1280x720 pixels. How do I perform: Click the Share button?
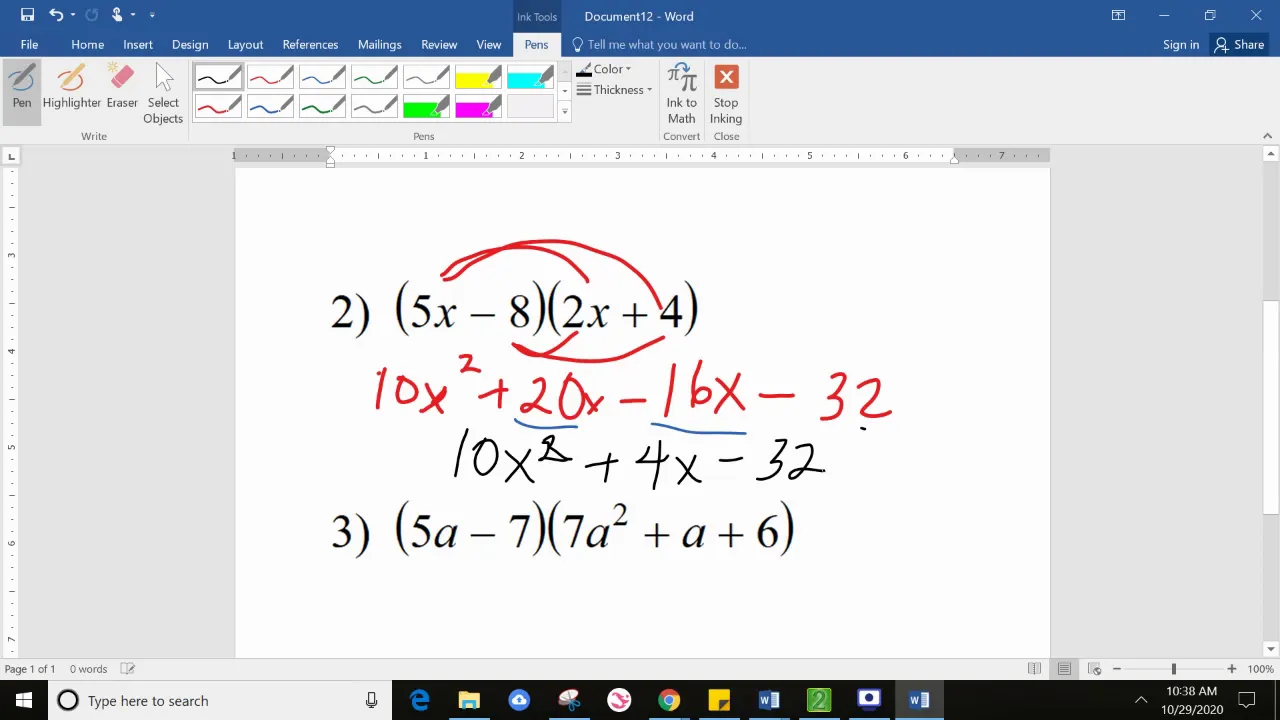coord(1239,44)
